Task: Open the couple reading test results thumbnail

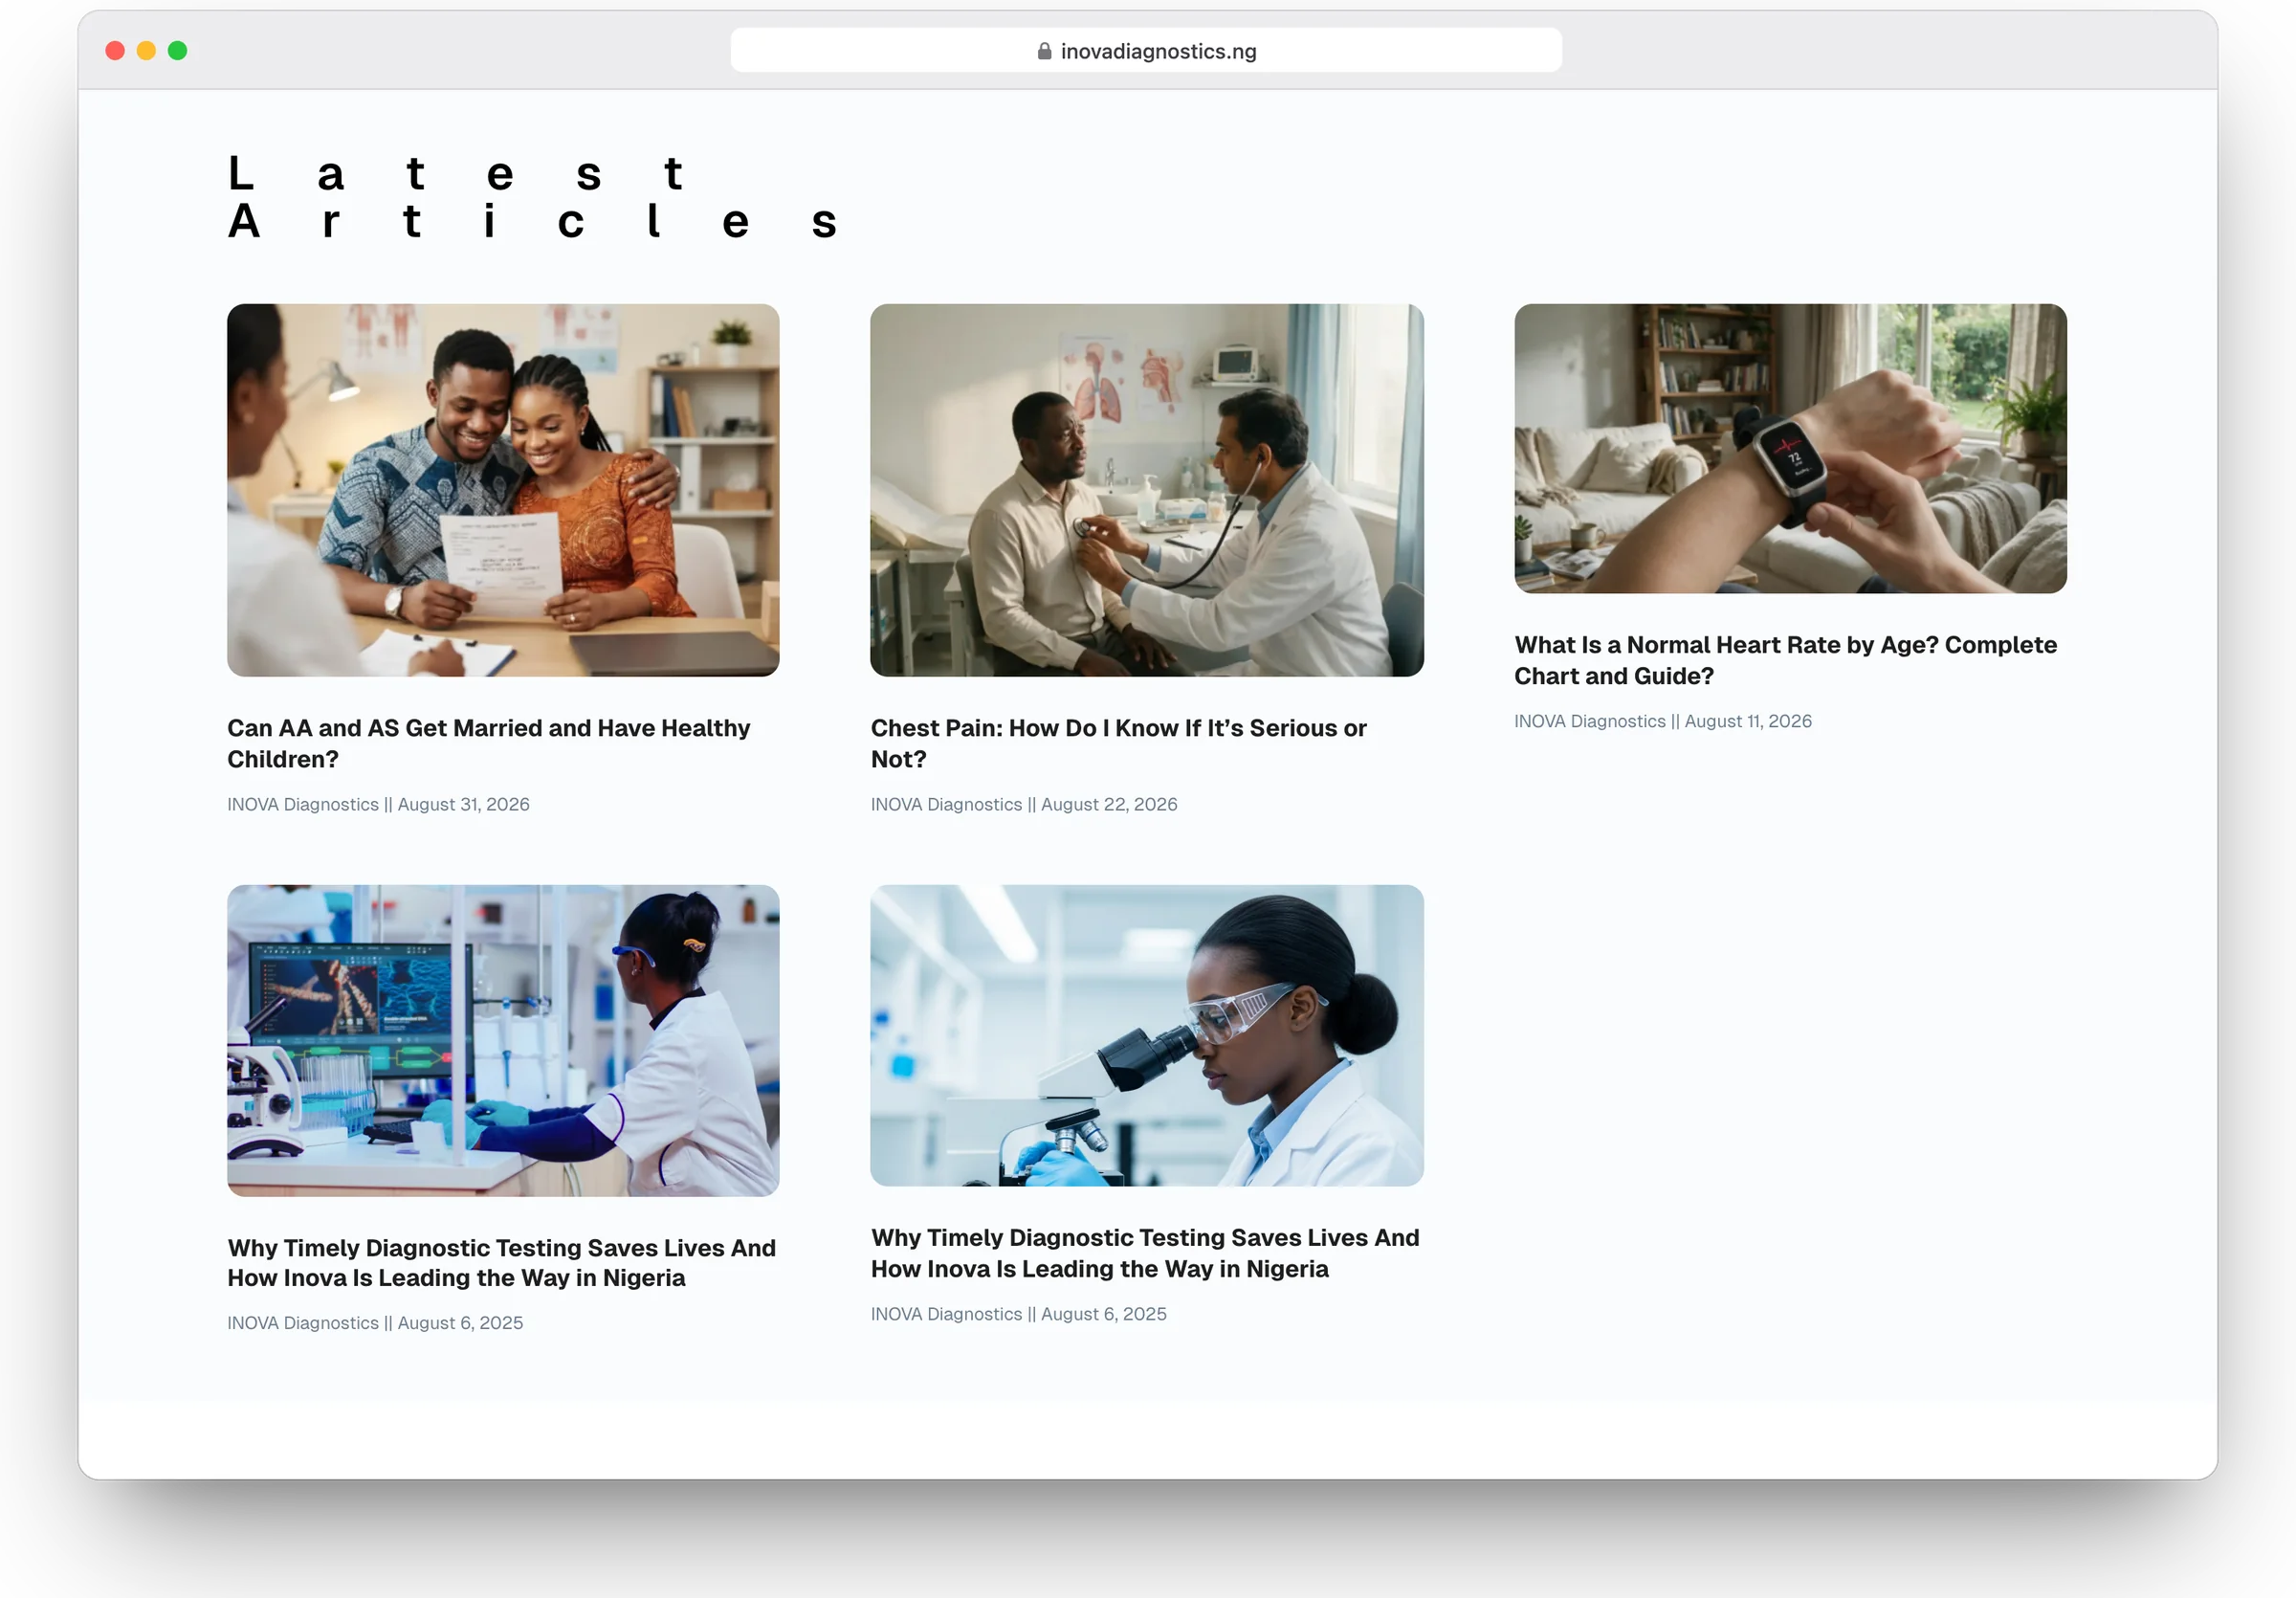Action: coord(503,490)
